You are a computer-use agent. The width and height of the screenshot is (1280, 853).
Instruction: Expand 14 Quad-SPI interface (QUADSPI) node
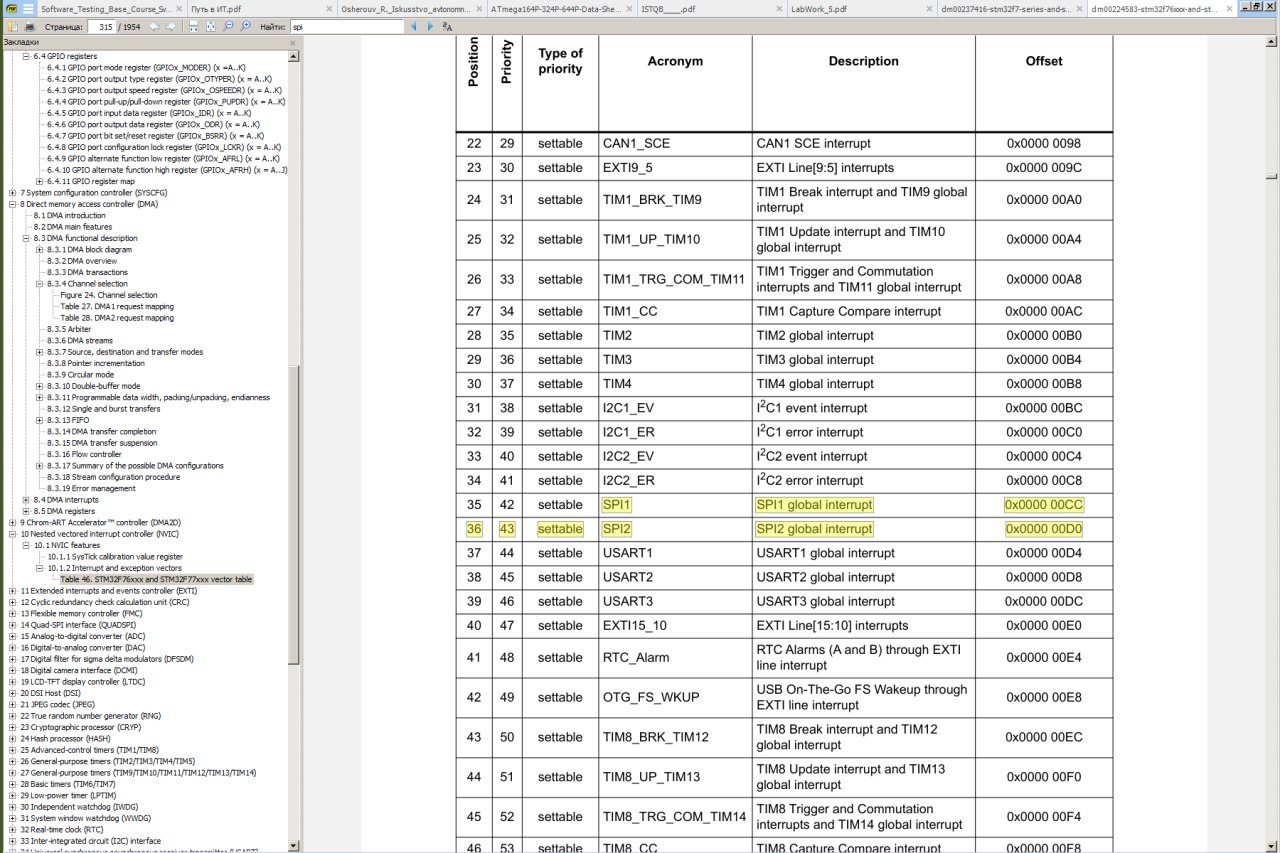tap(12, 625)
